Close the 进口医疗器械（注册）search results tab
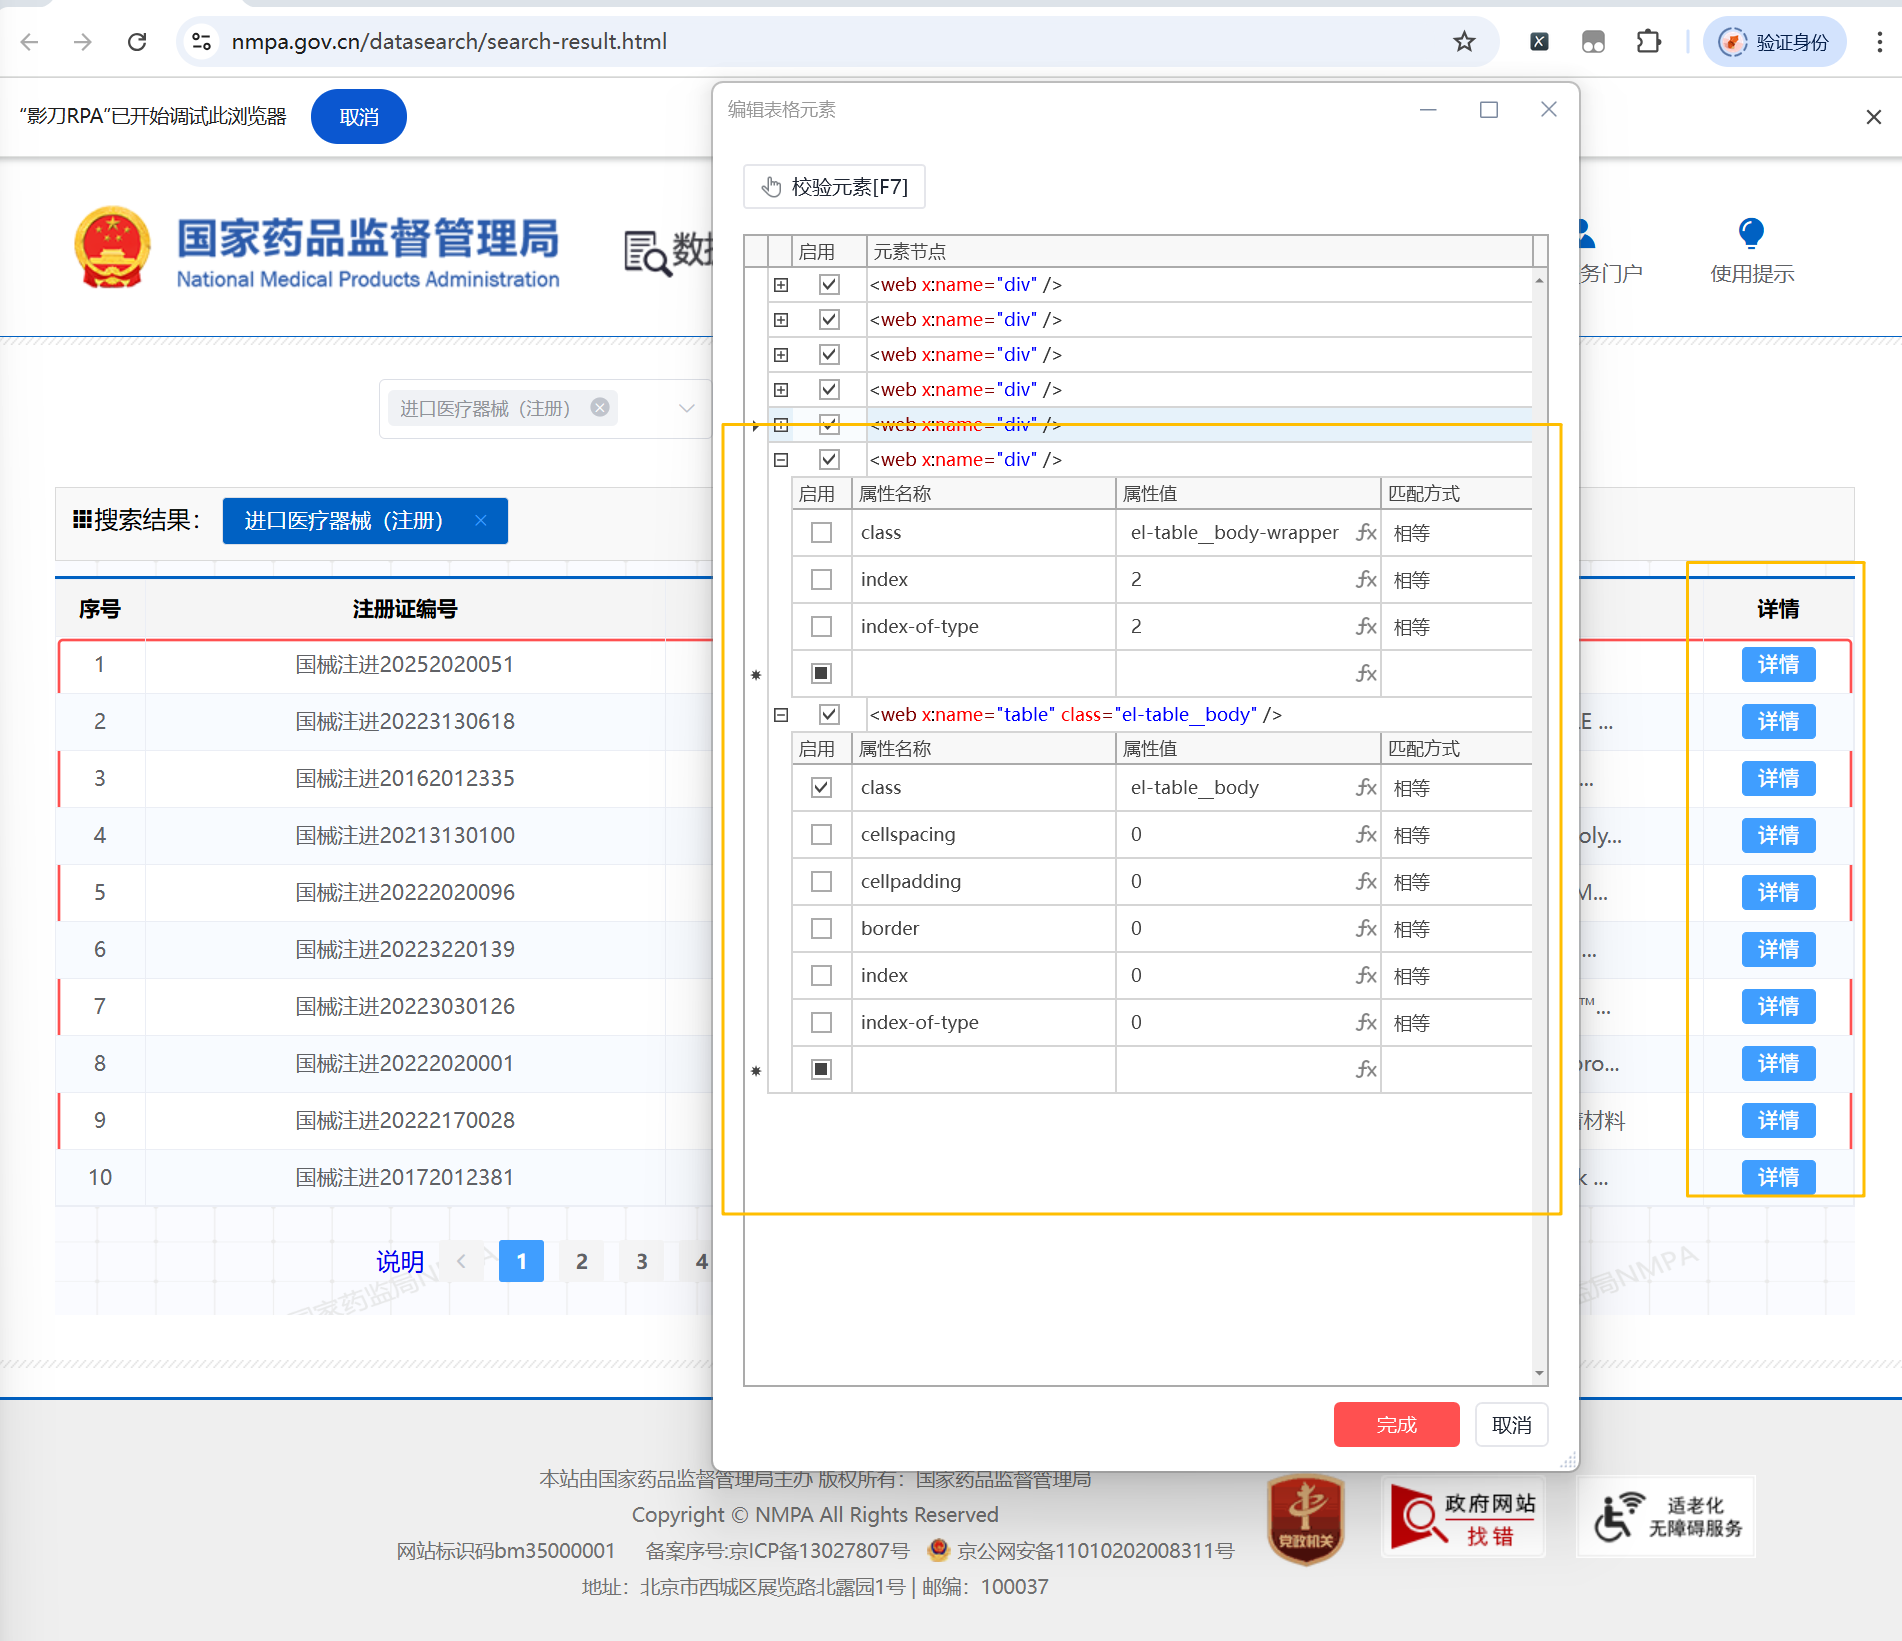This screenshot has height=1641, width=1902. coord(481,521)
